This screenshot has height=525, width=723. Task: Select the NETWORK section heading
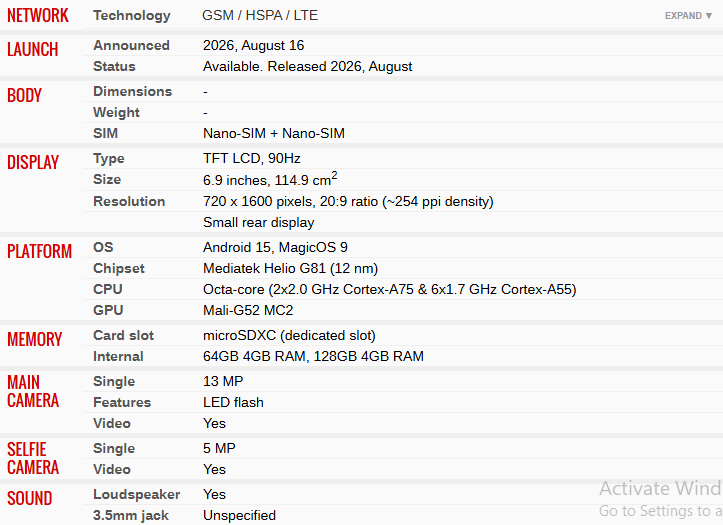tap(38, 16)
